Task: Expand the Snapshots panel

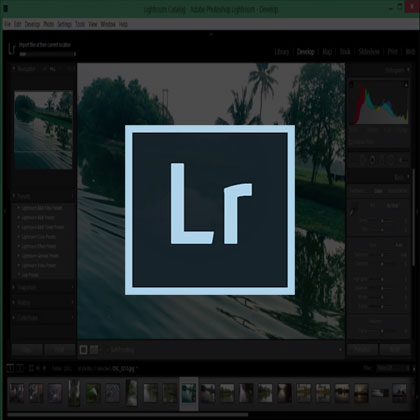Action: pyautogui.click(x=14, y=287)
